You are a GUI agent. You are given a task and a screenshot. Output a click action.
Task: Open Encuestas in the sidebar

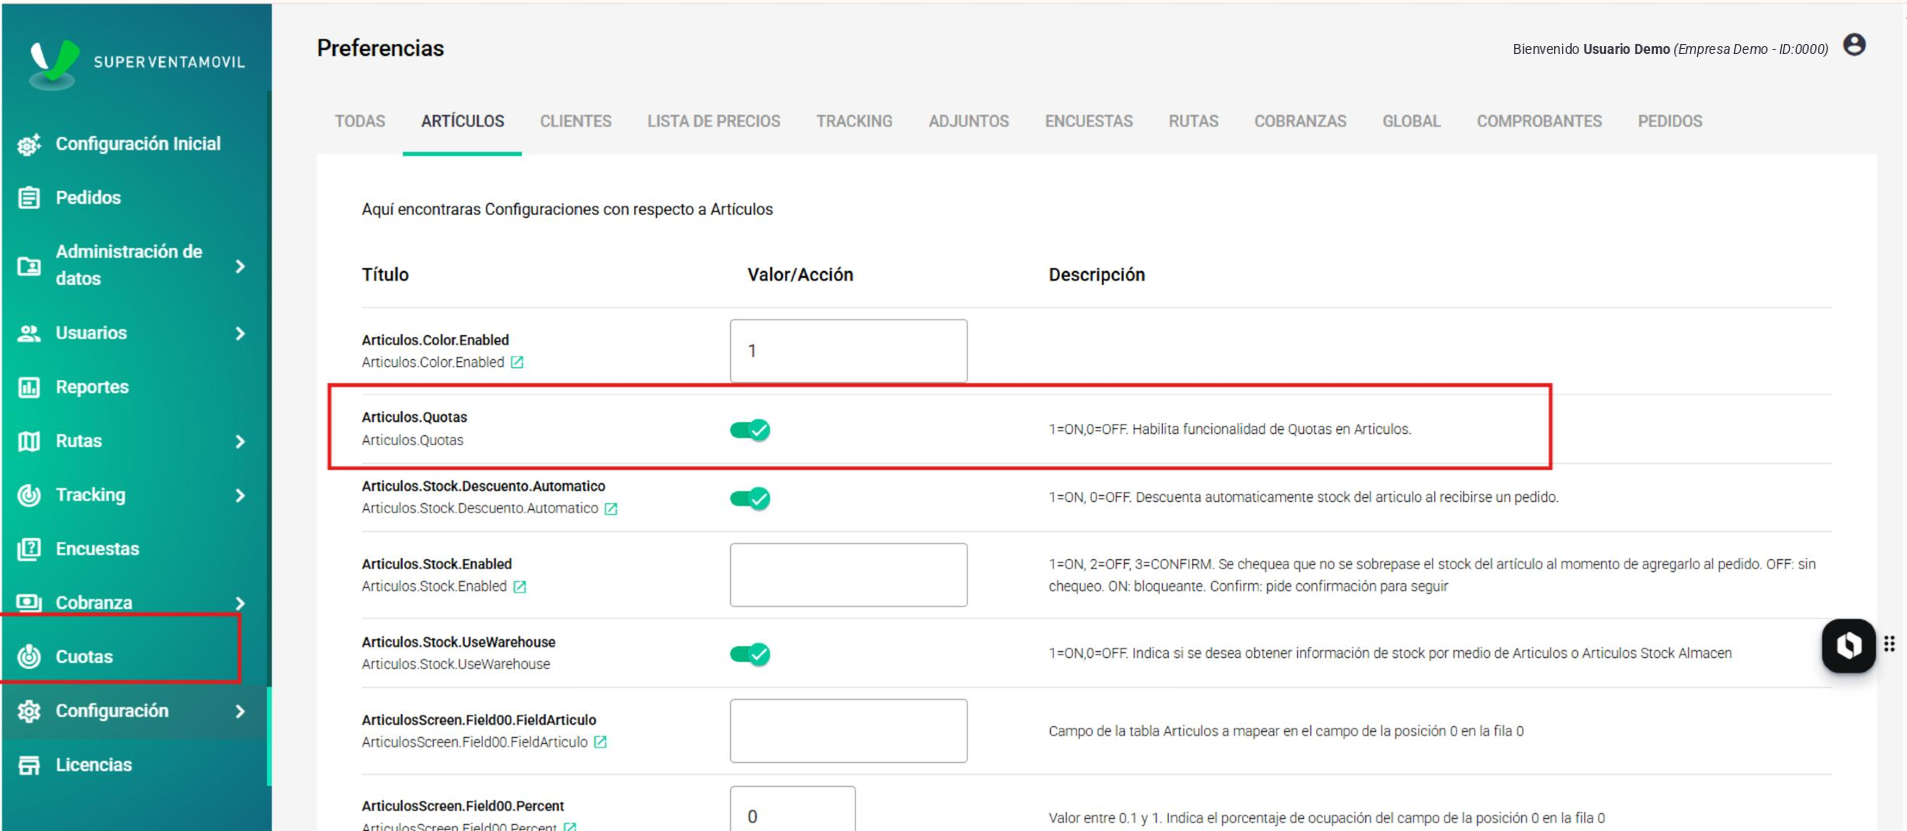click(x=97, y=549)
